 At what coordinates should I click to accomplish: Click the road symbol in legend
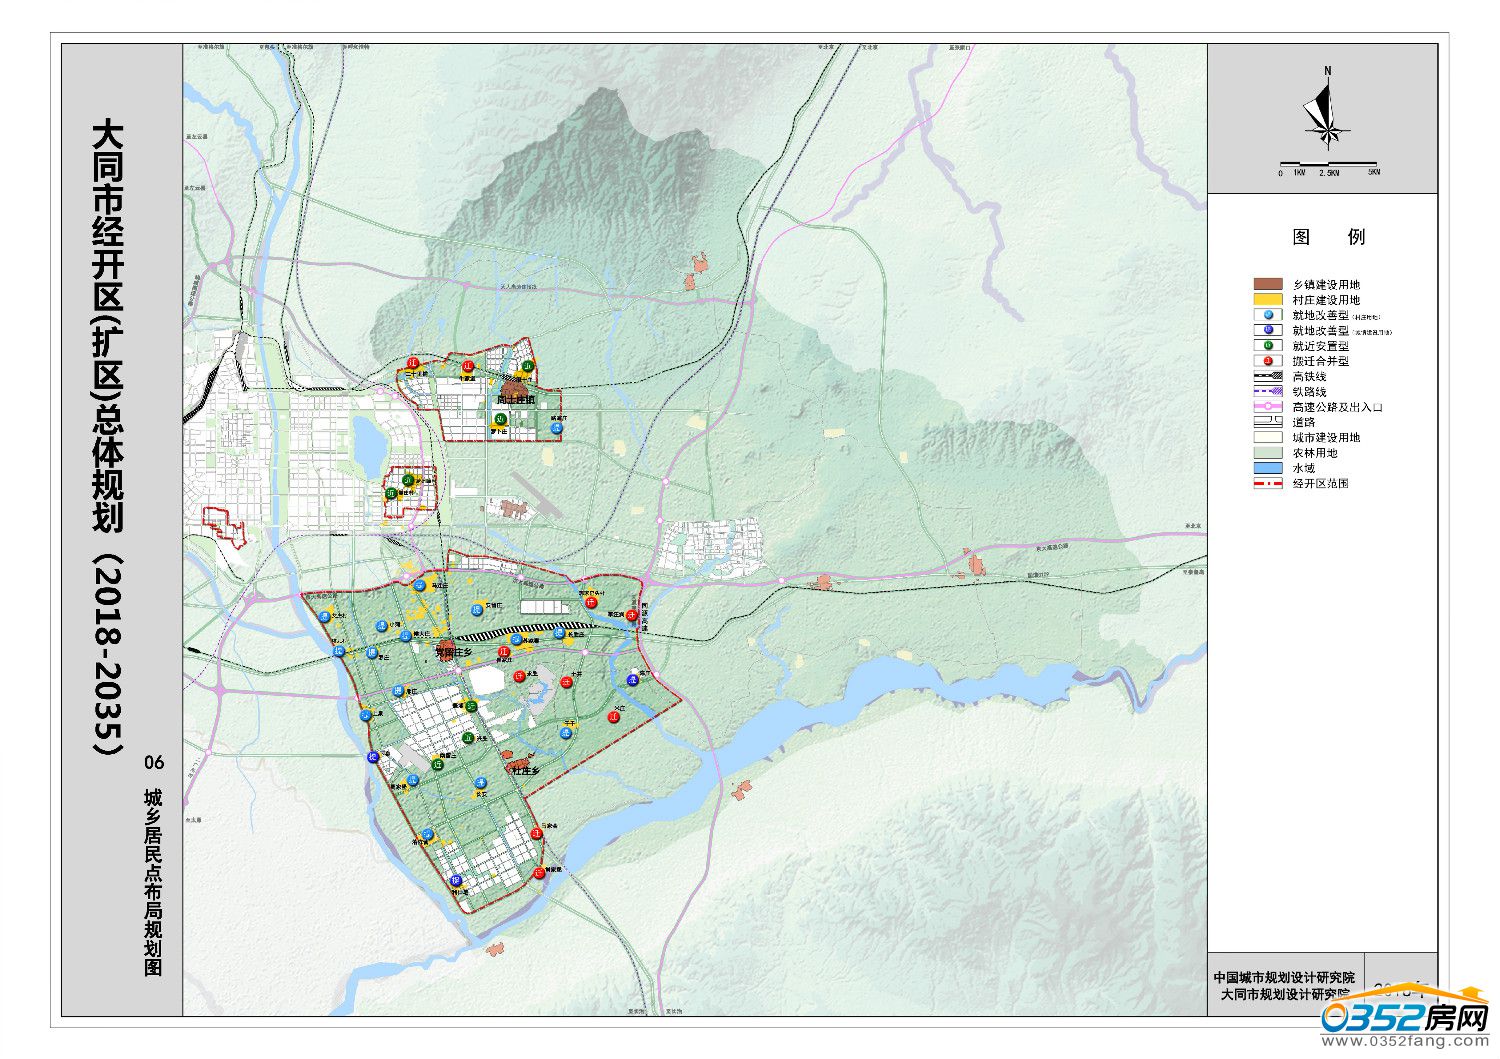1268,422
